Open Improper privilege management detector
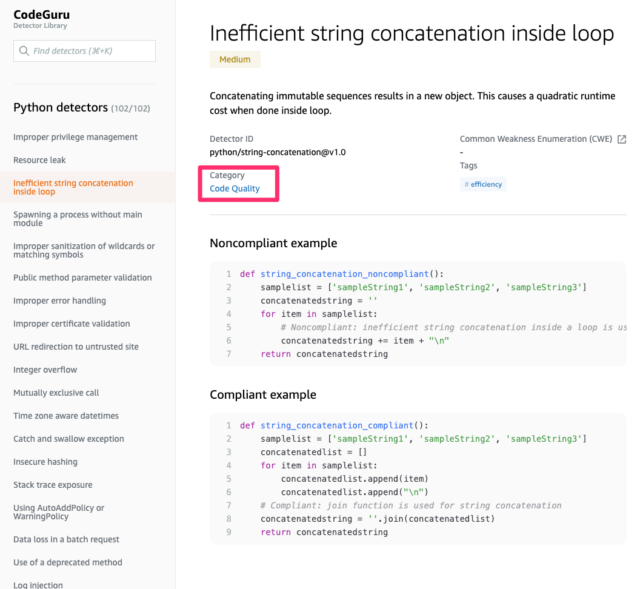This screenshot has width=640, height=589. click(x=75, y=137)
